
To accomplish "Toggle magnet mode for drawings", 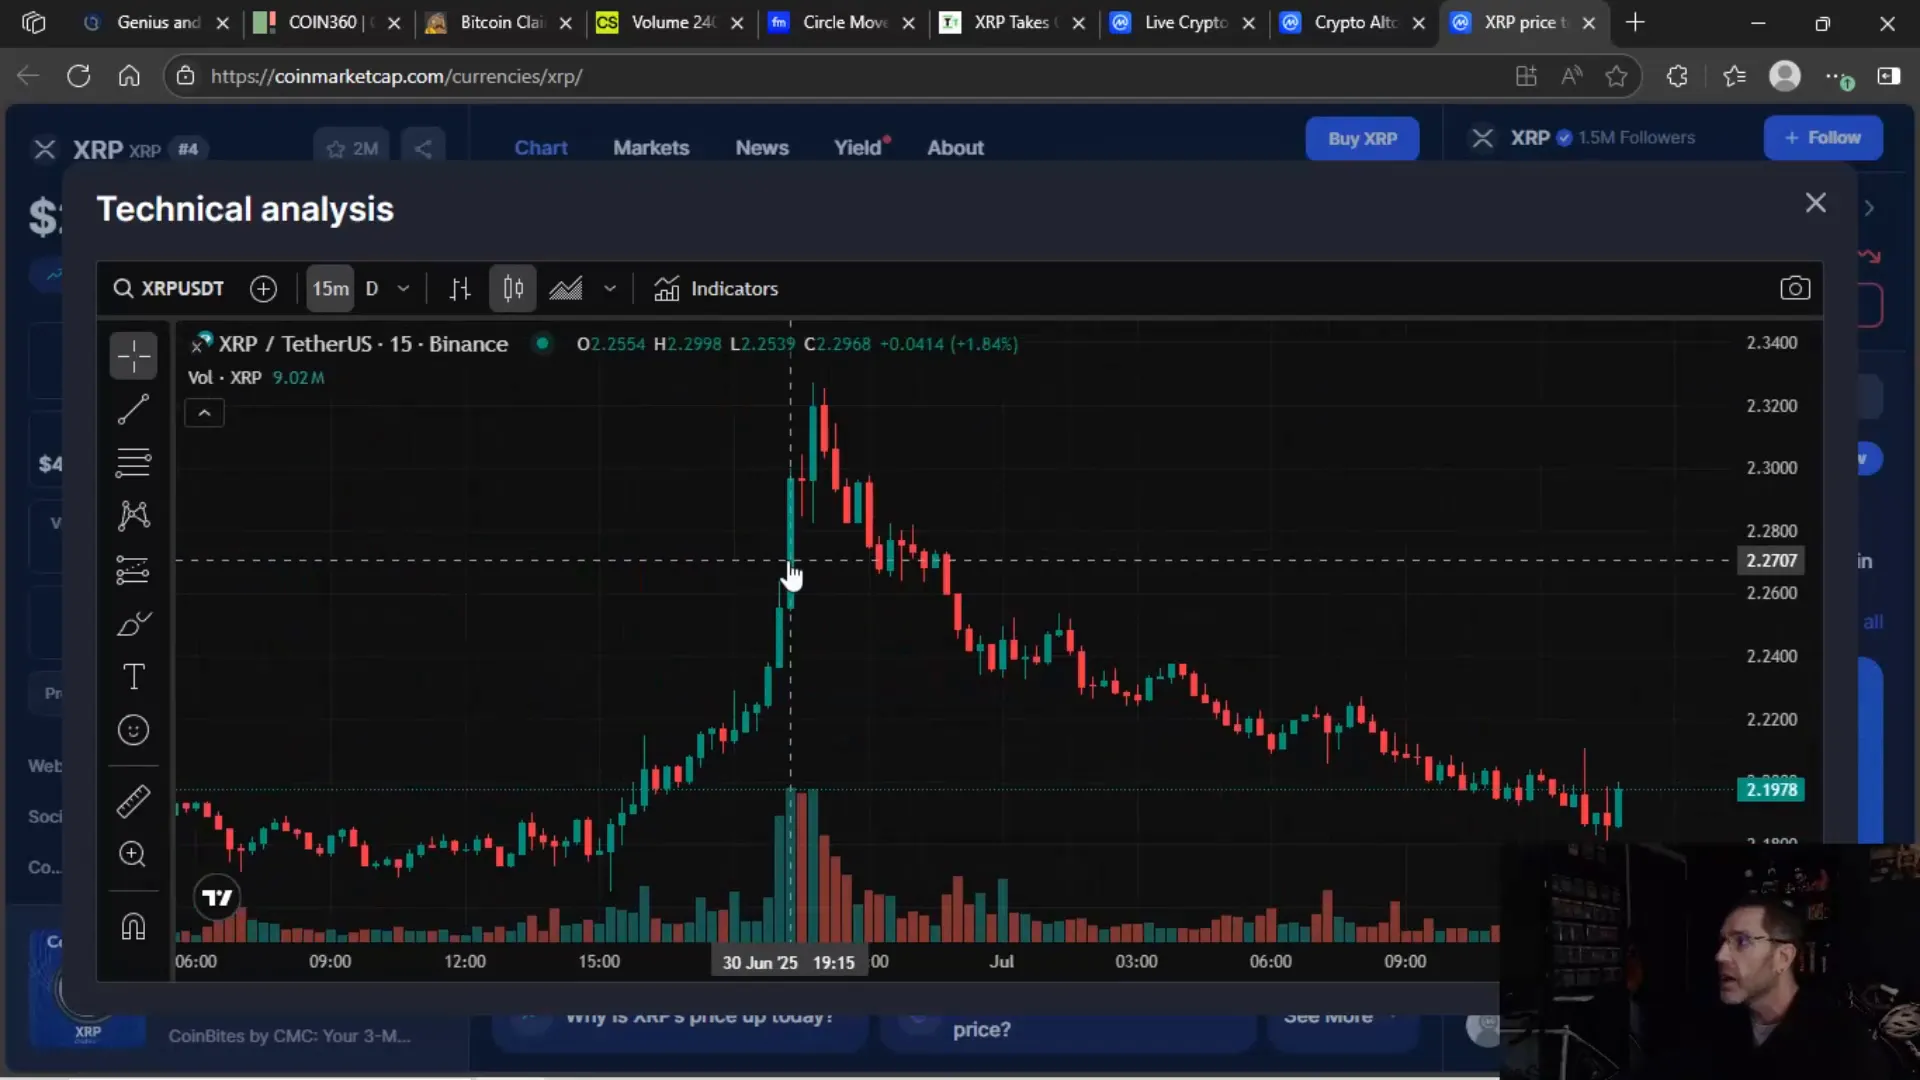I will (x=133, y=926).
